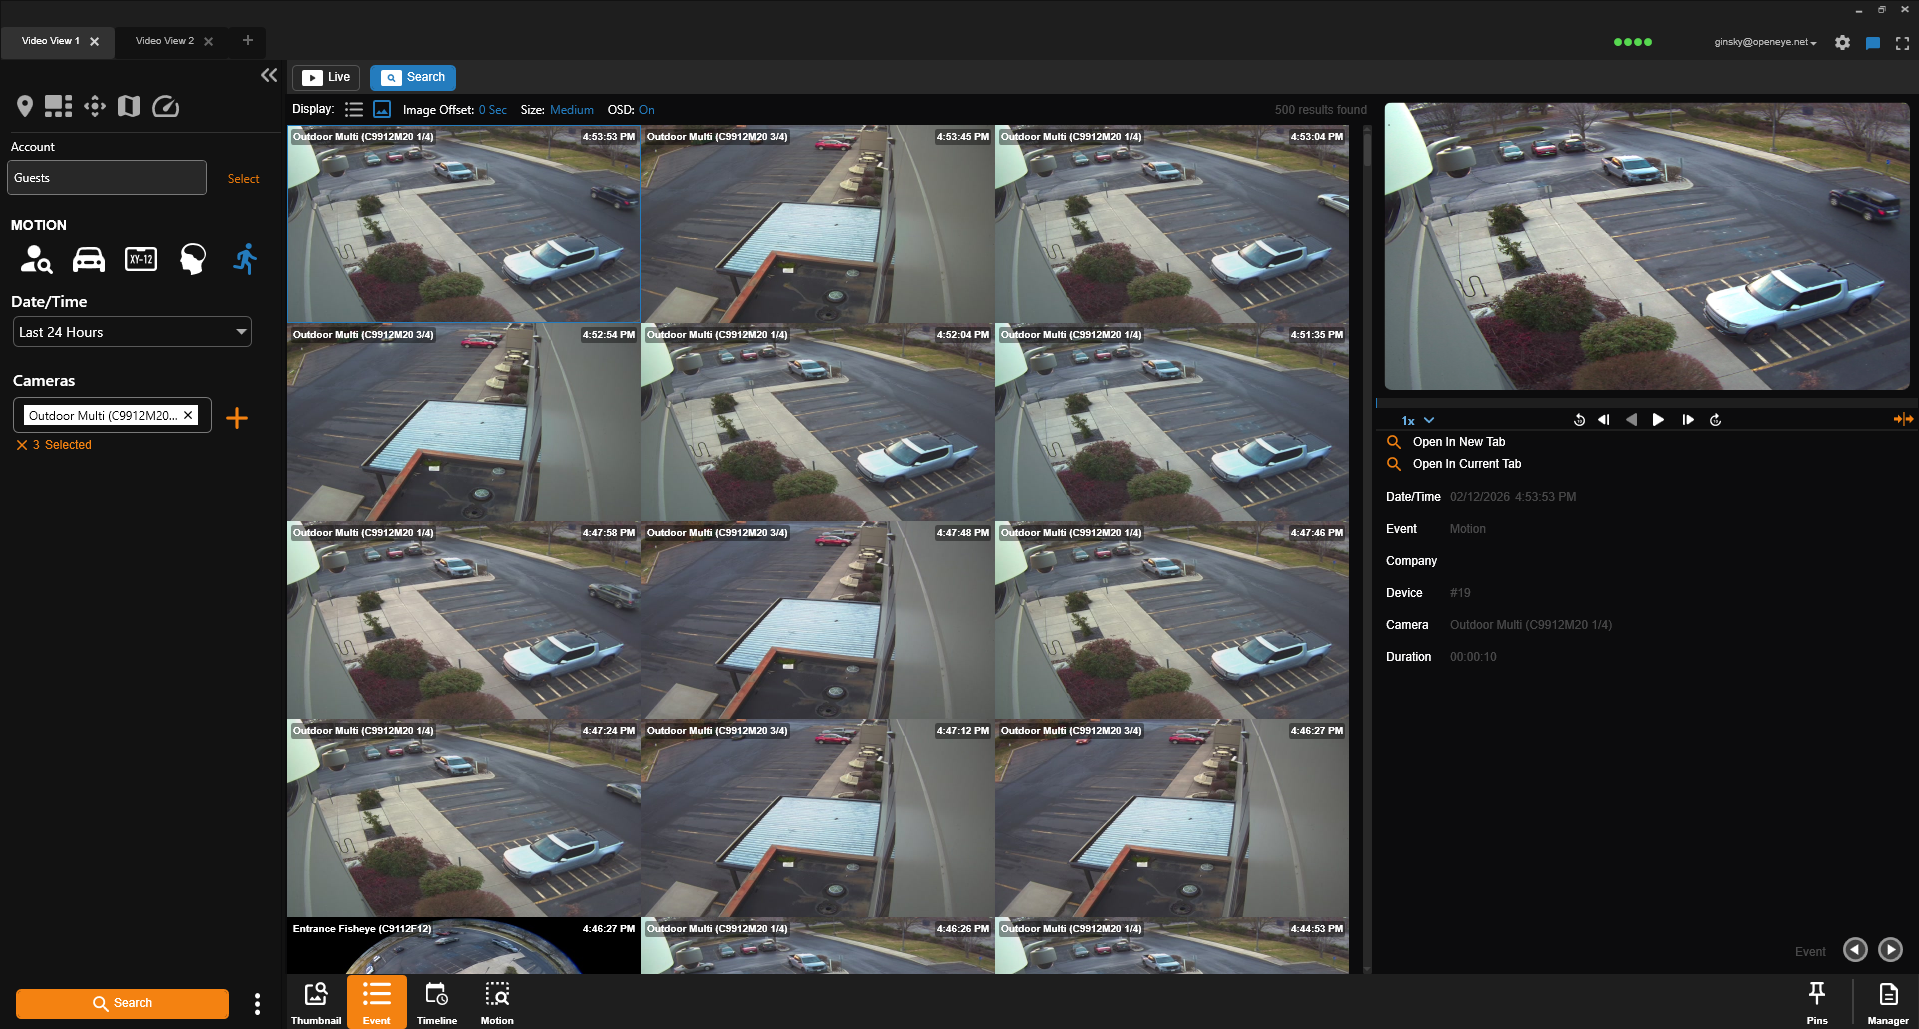
Task: Click the person search icon
Action: point(36,260)
